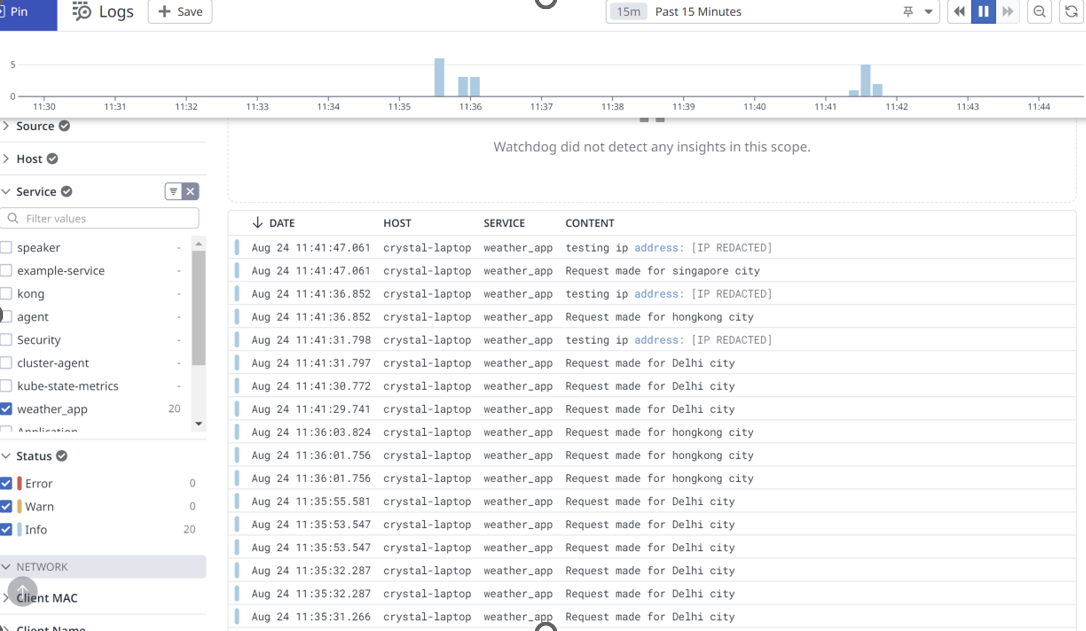The height and width of the screenshot is (631, 1086).
Task: Clear the Service facet with X icon
Action: point(190,192)
